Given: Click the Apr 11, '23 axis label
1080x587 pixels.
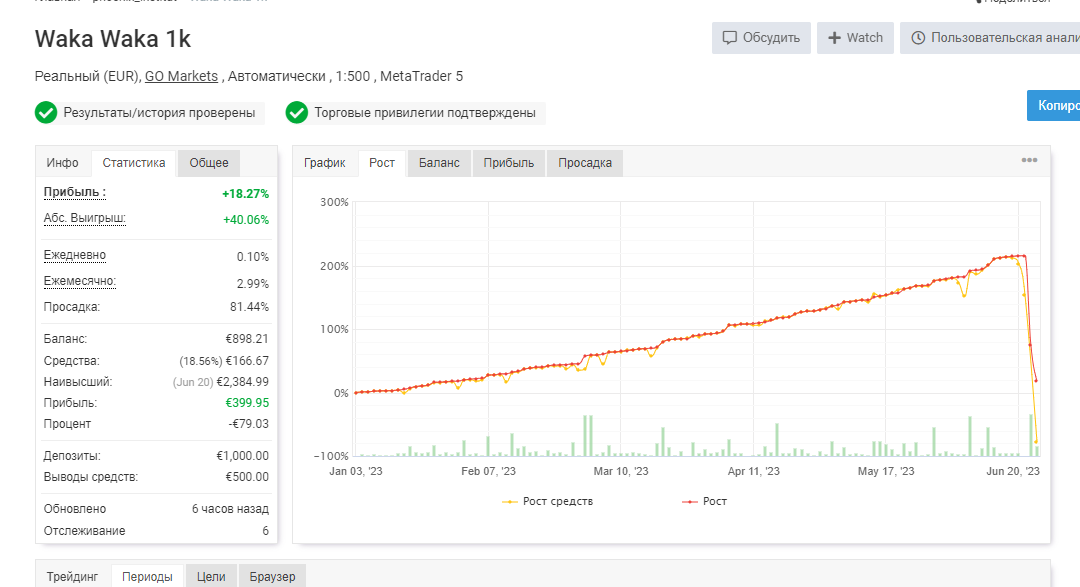Looking at the screenshot, I should pos(754,471).
